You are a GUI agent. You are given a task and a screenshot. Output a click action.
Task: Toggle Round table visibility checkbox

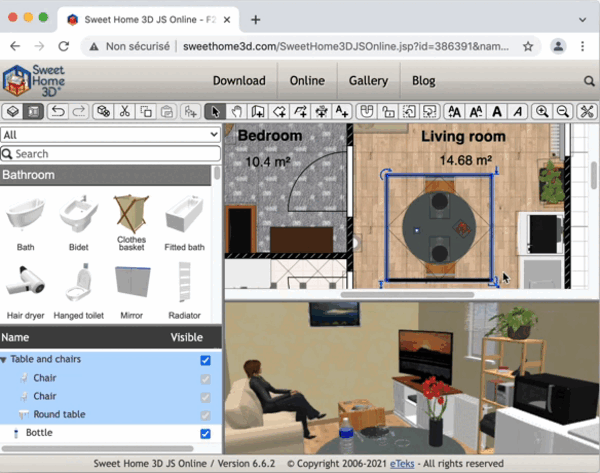tap(205, 415)
